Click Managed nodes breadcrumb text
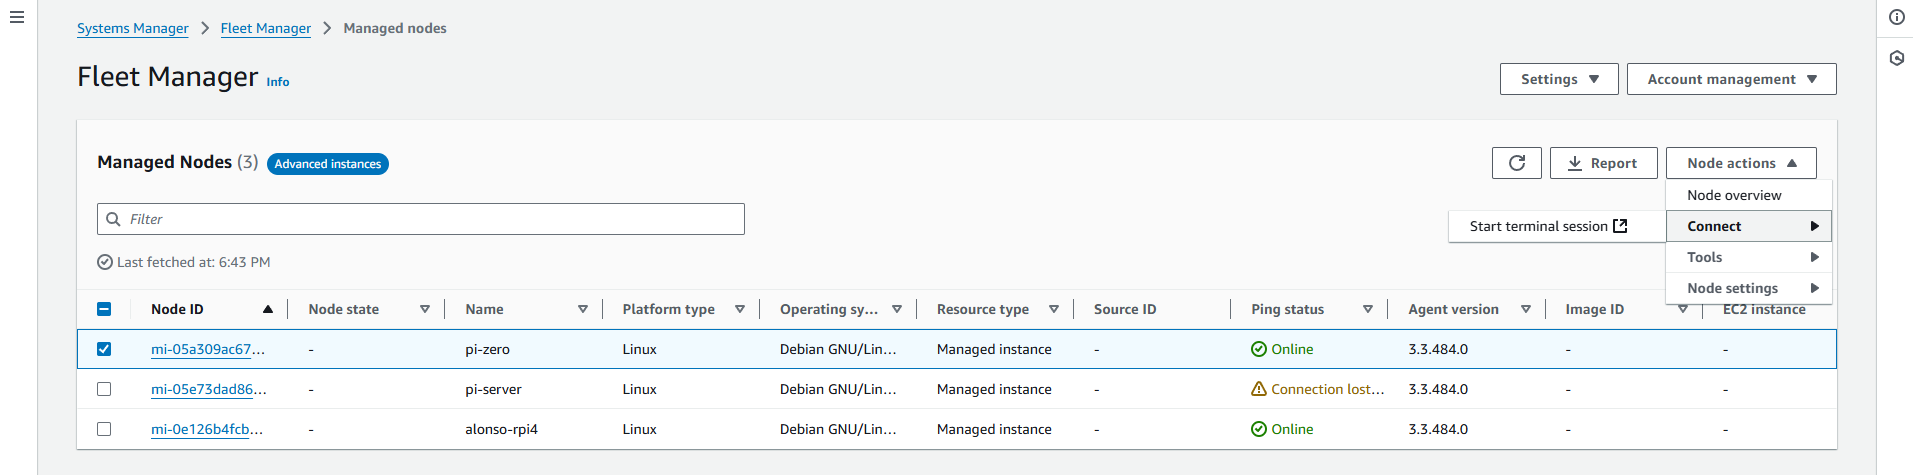Image resolution: width=1913 pixels, height=475 pixels. (395, 28)
